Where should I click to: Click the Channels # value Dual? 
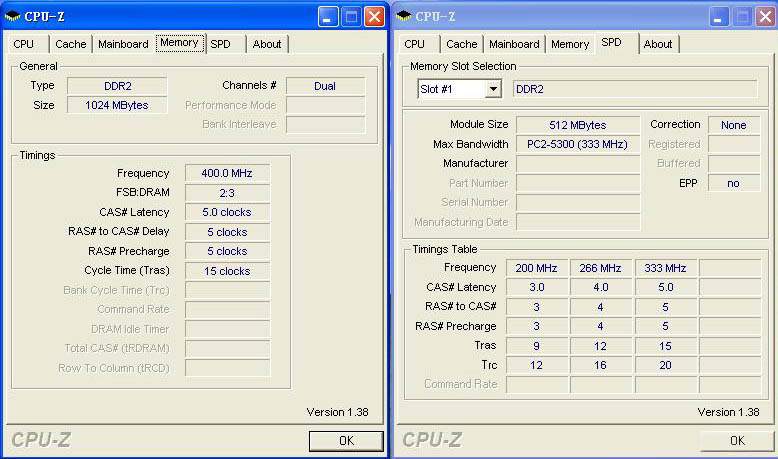pos(325,86)
